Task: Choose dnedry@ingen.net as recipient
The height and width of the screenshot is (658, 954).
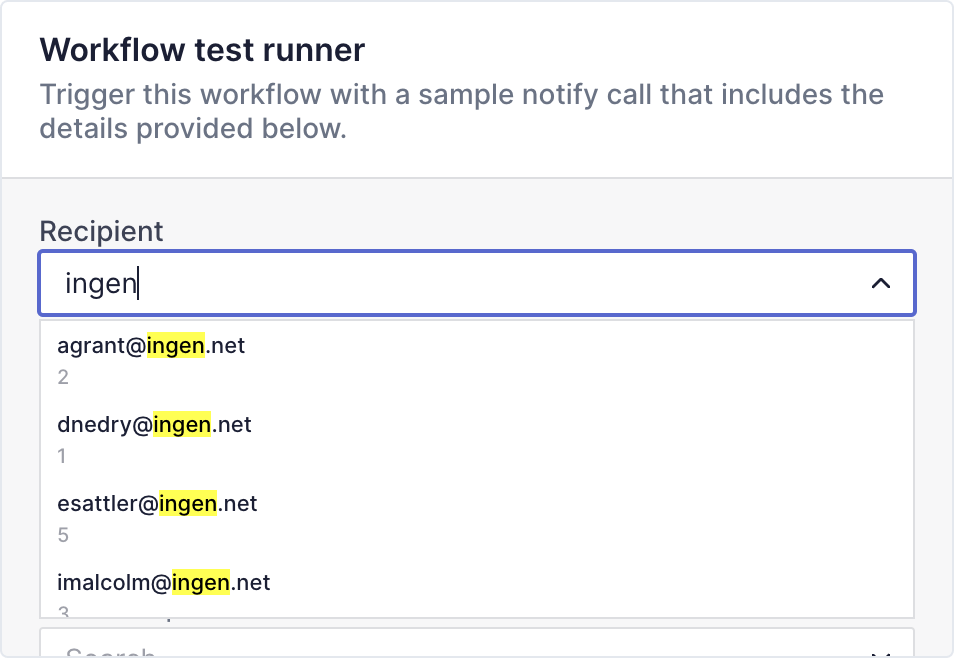Action: [x=477, y=439]
